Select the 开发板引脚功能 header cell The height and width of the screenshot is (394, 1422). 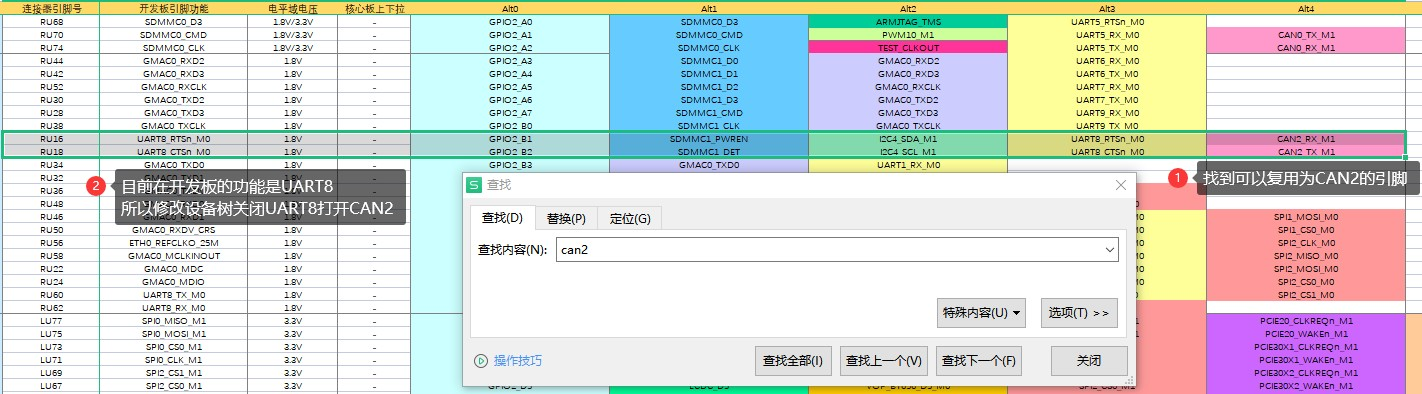pos(174,8)
